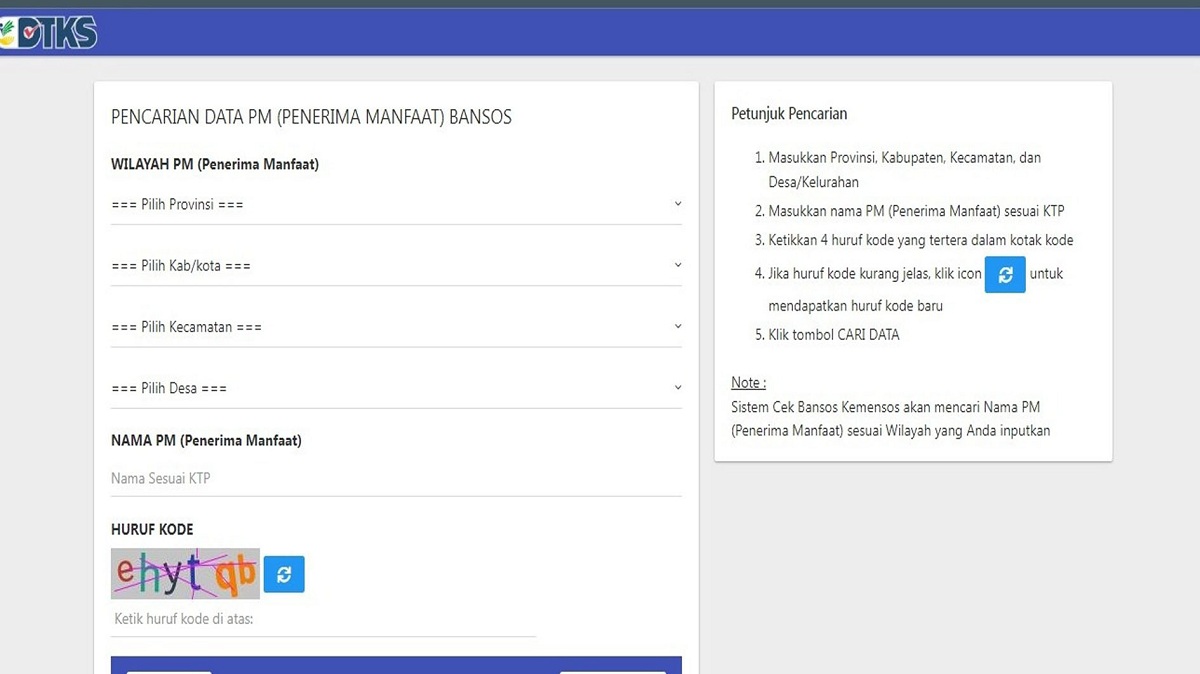Click the refresh icon beside the captcha image
The height and width of the screenshot is (674, 1200).
point(283,574)
